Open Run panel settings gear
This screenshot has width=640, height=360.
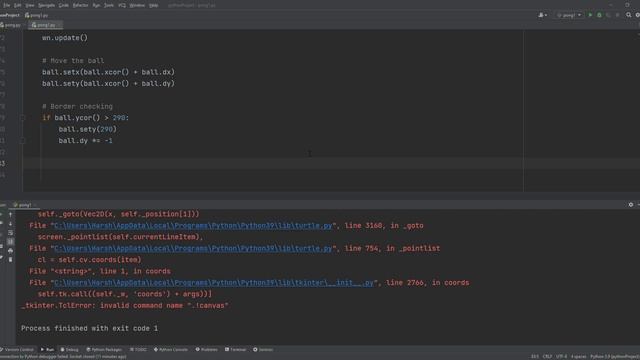(631, 204)
